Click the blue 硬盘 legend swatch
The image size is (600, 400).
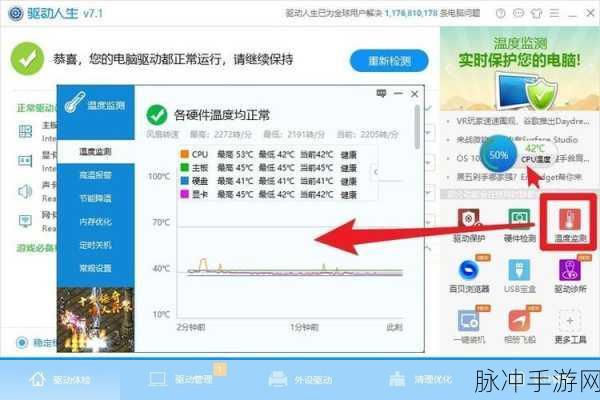(184, 181)
